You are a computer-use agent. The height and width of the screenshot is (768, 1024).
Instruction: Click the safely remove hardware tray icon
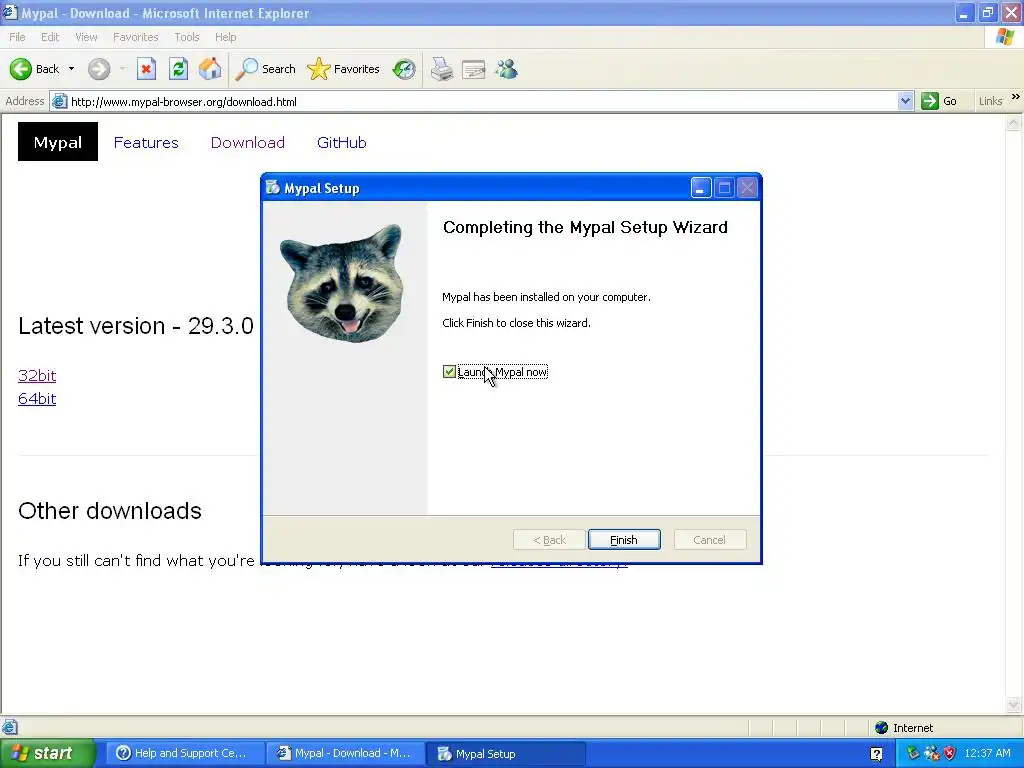(913, 754)
